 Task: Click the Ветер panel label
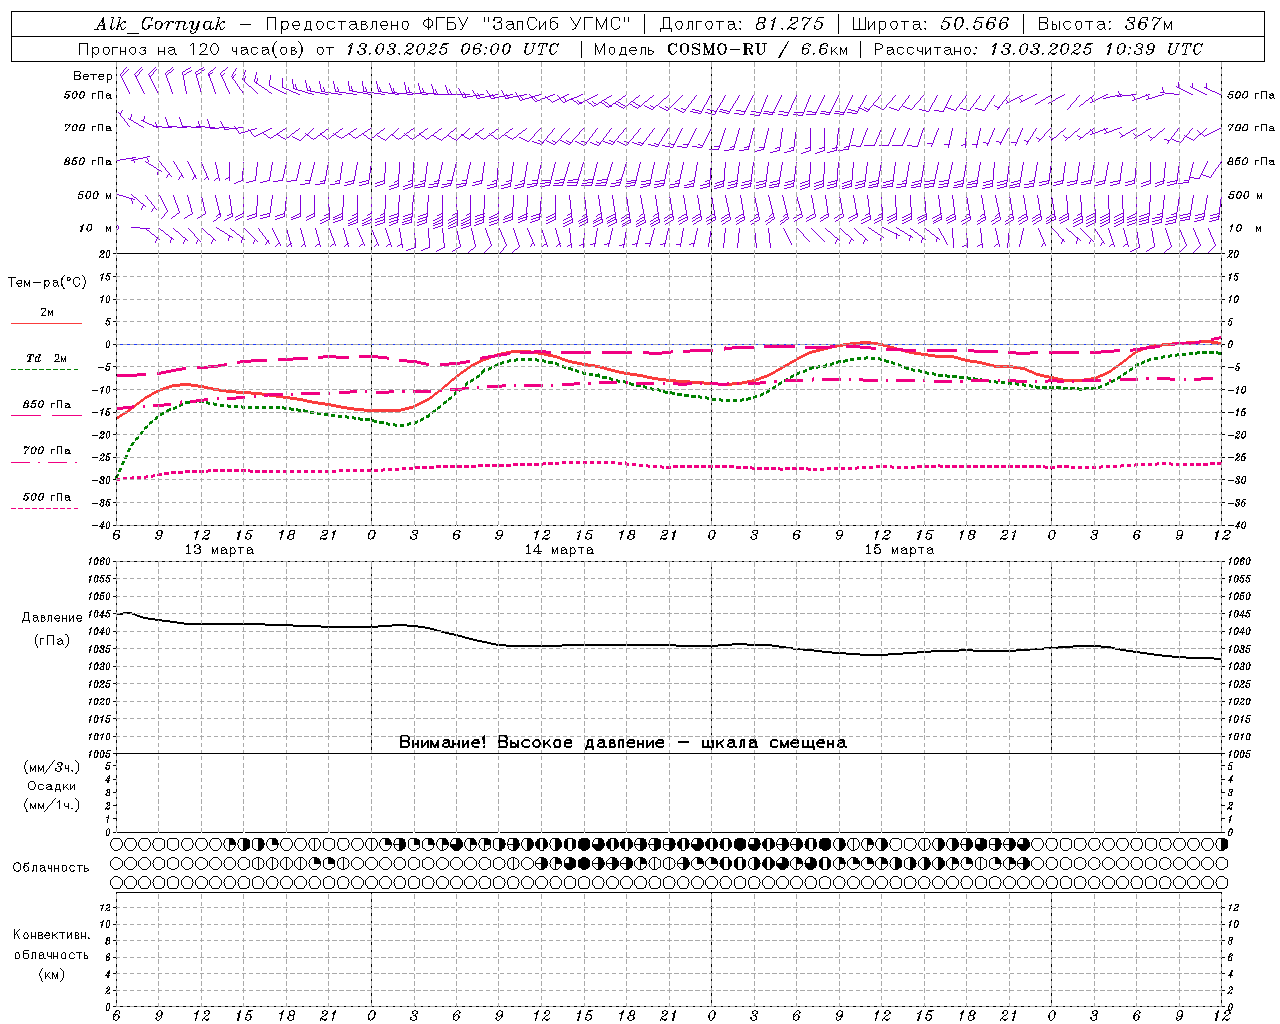[93, 76]
